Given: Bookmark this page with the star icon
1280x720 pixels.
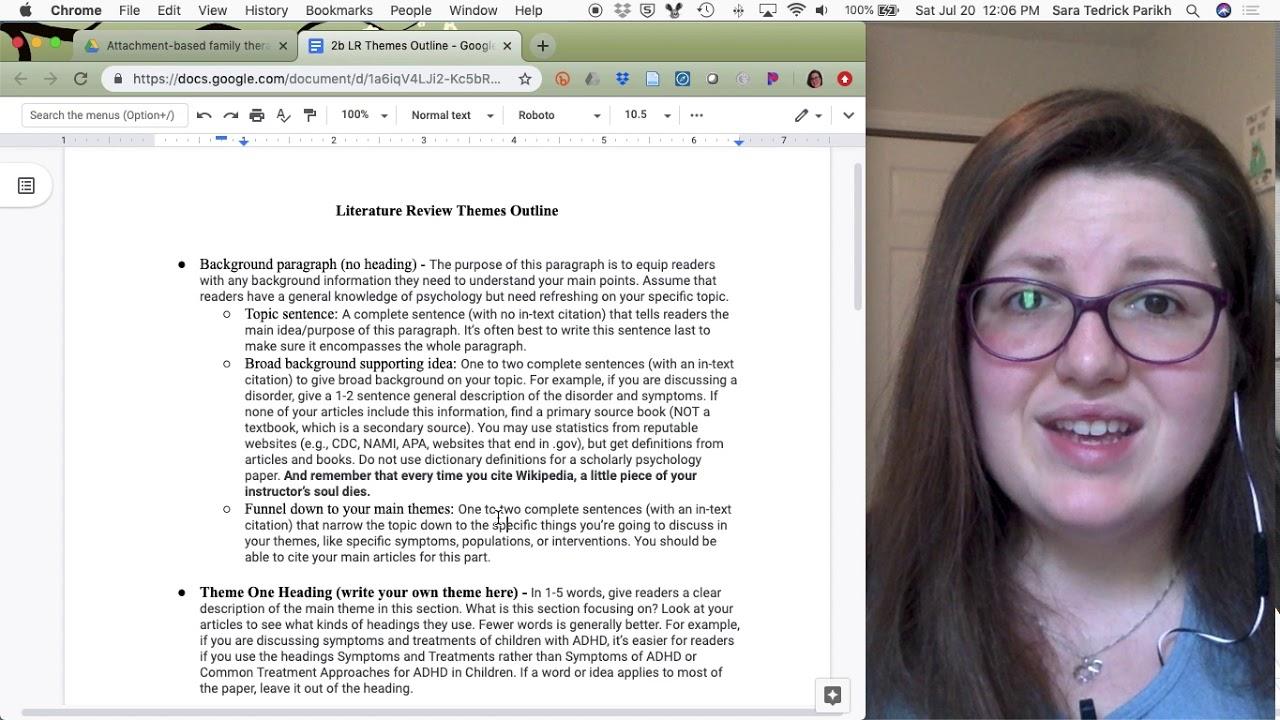Looking at the screenshot, I should [x=525, y=79].
